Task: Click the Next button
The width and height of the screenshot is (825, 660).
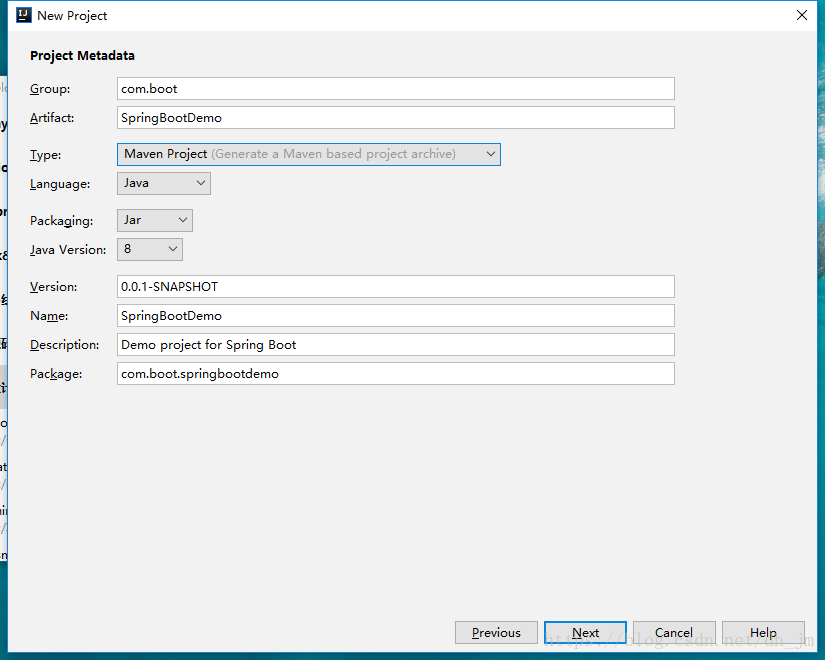Action: pyautogui.click(x=585, y=632)
